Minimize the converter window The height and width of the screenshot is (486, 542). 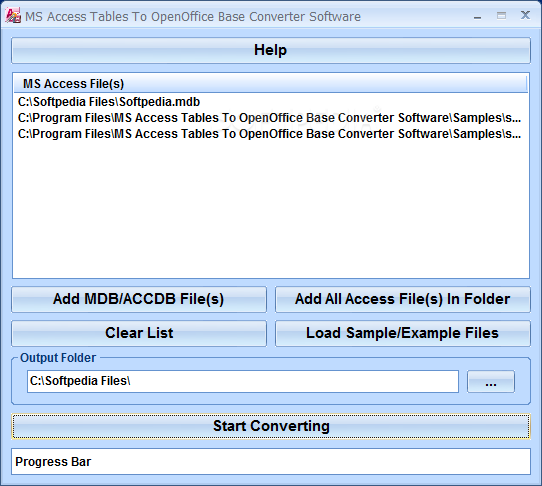(x=477, y=16)
